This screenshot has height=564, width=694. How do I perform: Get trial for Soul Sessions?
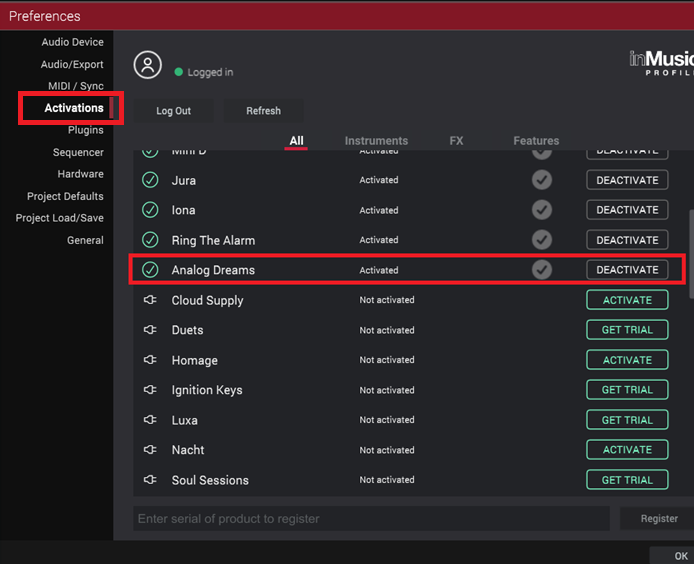[627, 479]
